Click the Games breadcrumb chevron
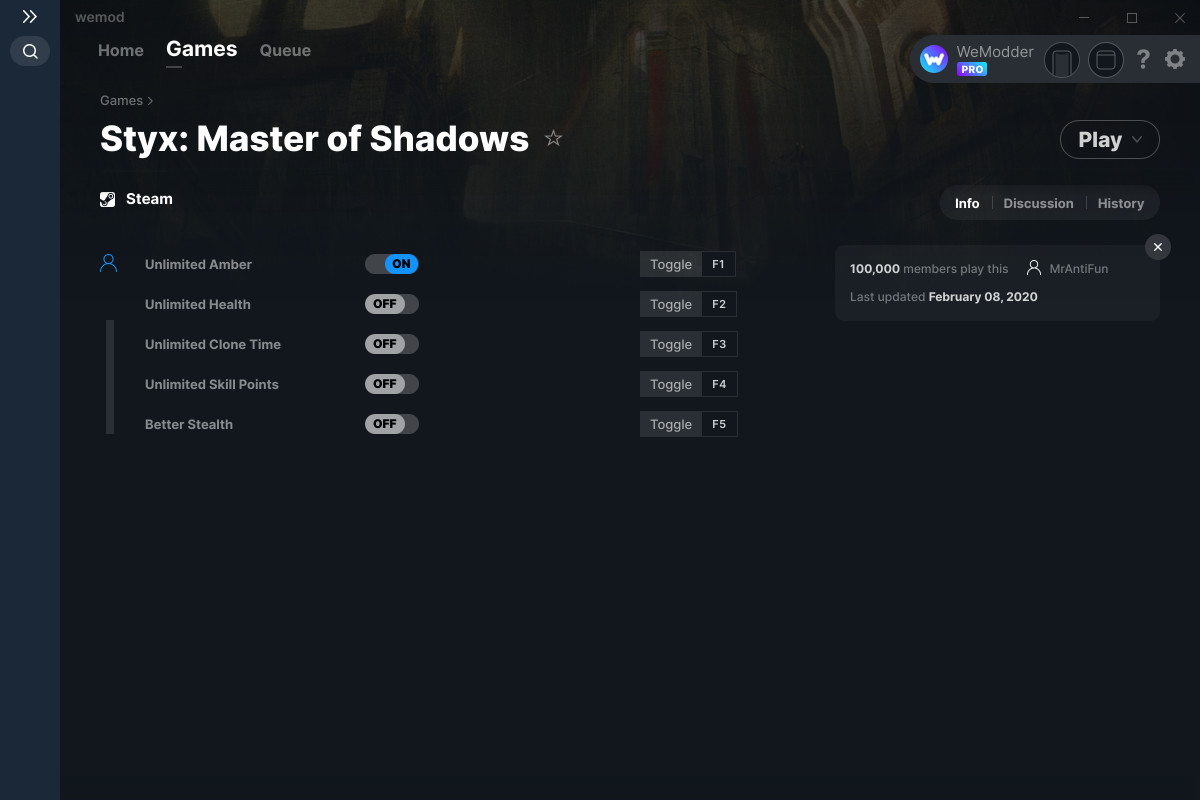The height and width of the screenshot is (800, 1200). click(151, 101)
